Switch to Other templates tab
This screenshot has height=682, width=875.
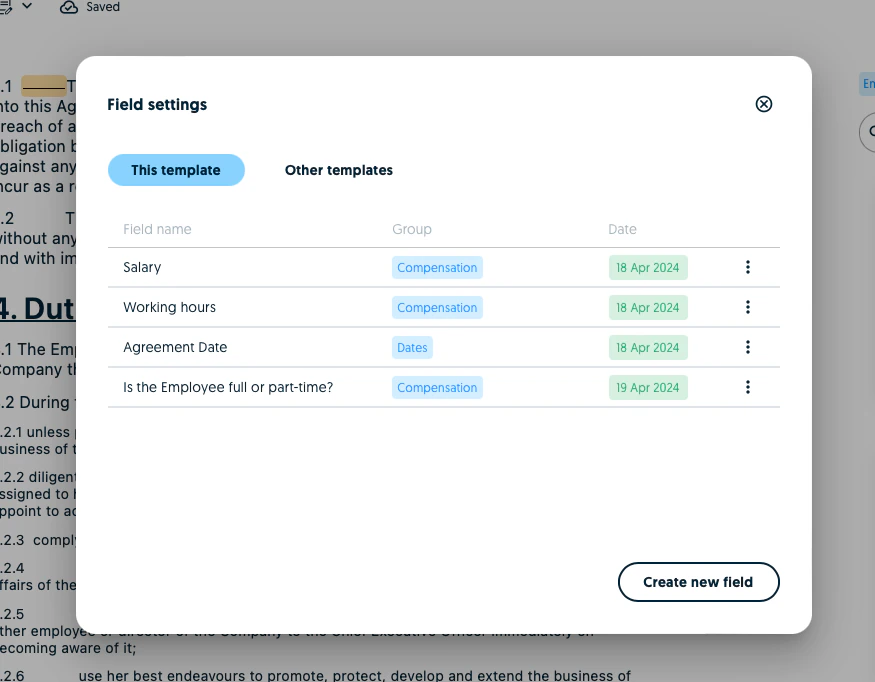coord(339,170)
